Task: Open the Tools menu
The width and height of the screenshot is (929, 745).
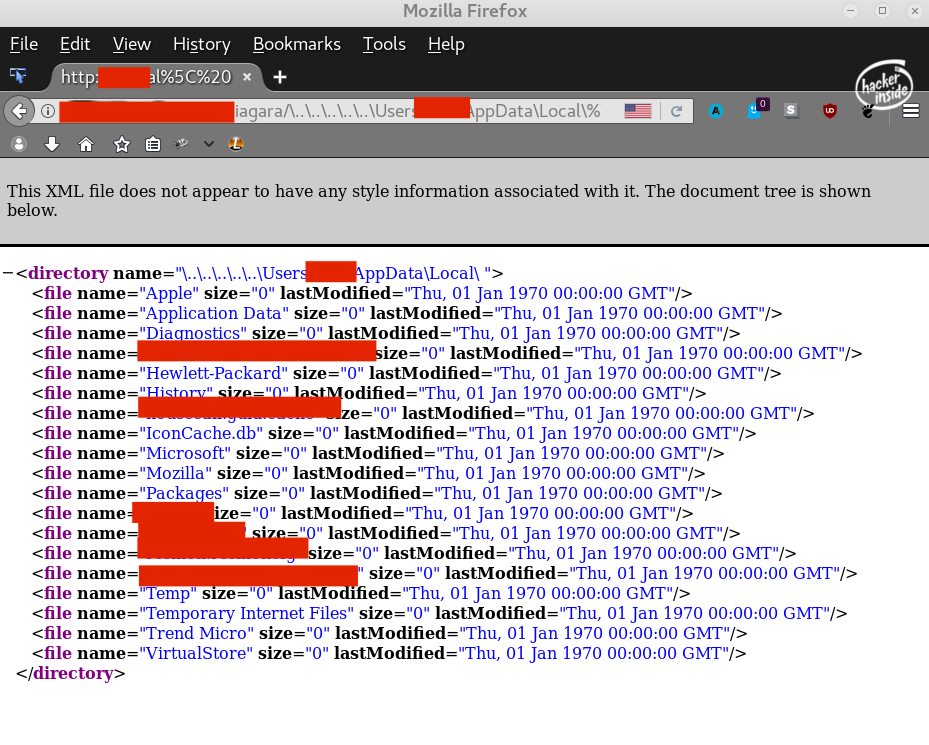Action: point(384,44)
